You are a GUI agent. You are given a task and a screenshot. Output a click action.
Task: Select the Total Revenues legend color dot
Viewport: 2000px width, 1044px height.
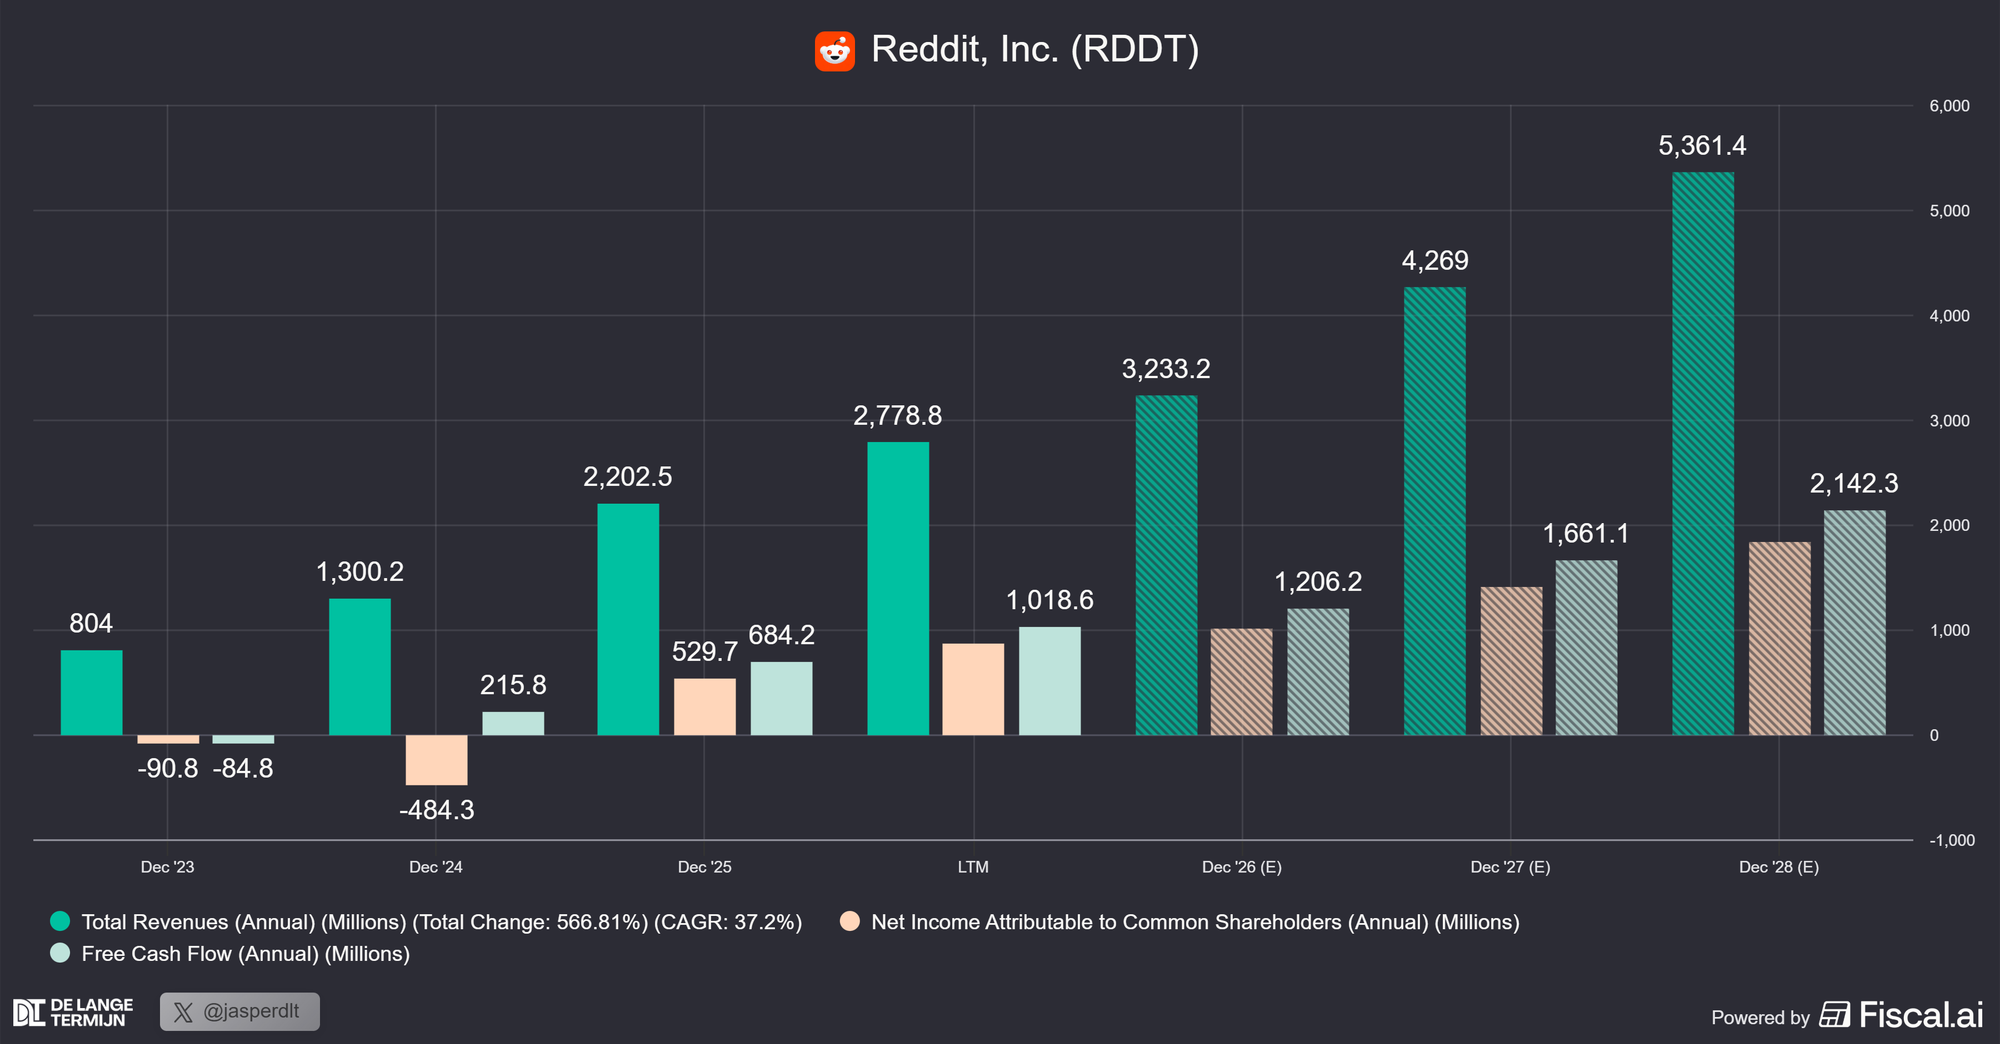pos(60,921)
